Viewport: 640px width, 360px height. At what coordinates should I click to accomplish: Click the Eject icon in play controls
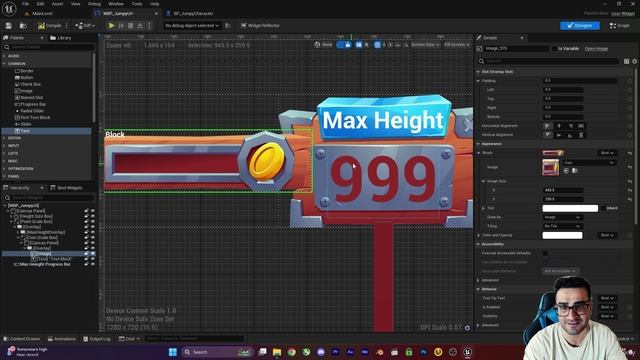pyautogui.click(x=140, y=25)
